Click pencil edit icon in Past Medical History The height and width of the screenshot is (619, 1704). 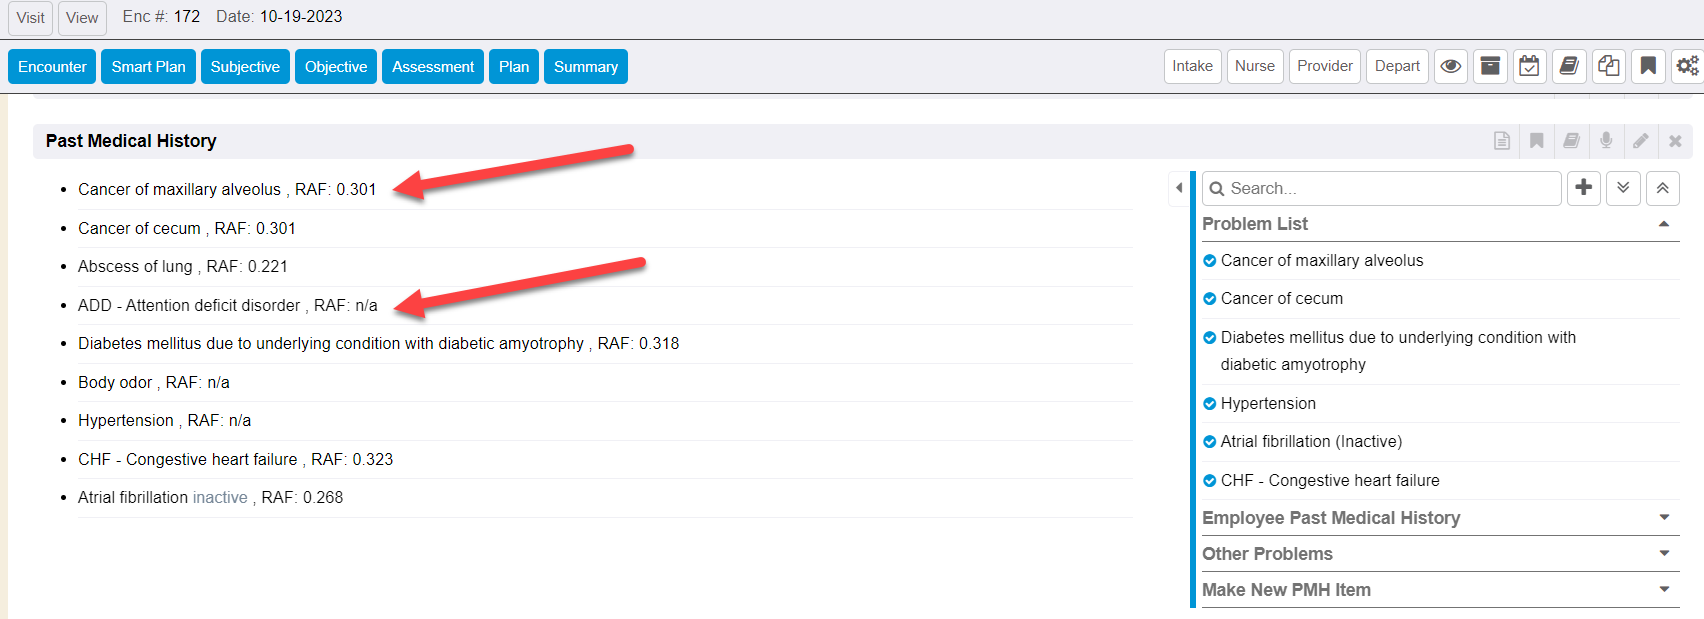coord(1641,141)
